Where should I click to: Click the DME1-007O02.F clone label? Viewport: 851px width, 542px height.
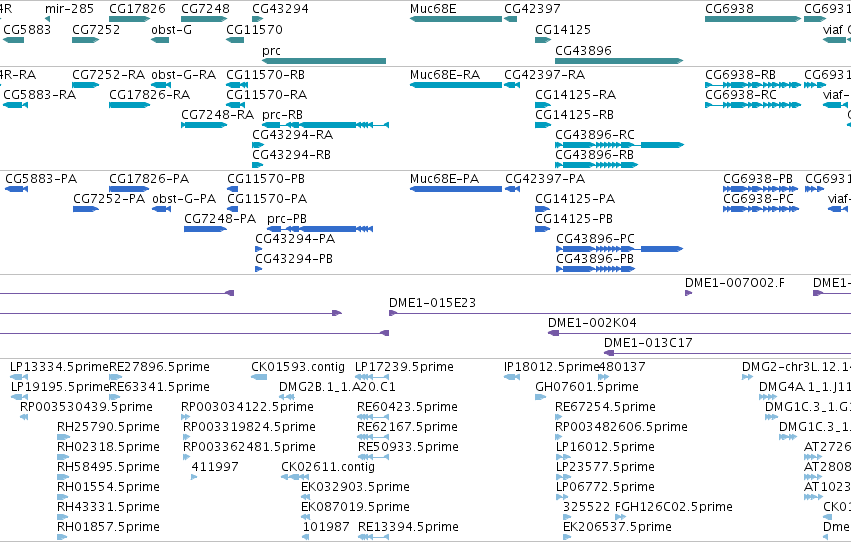(x=735, y=283)
